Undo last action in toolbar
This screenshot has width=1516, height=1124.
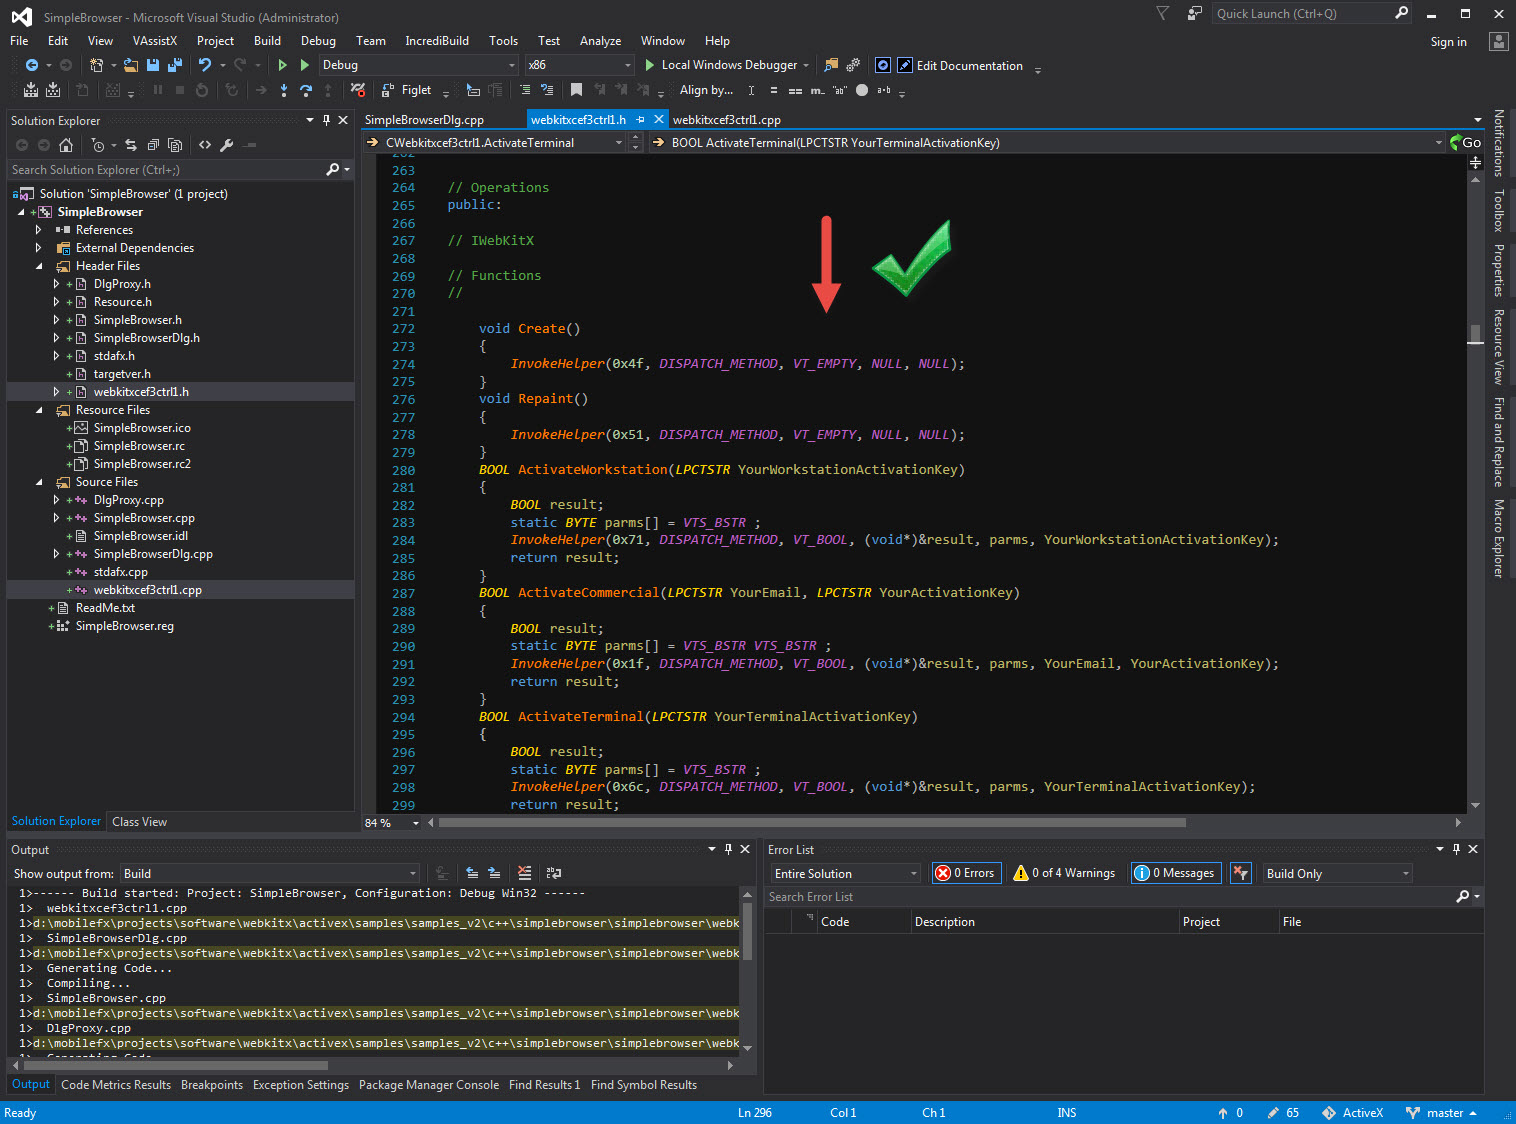[205, 65]
